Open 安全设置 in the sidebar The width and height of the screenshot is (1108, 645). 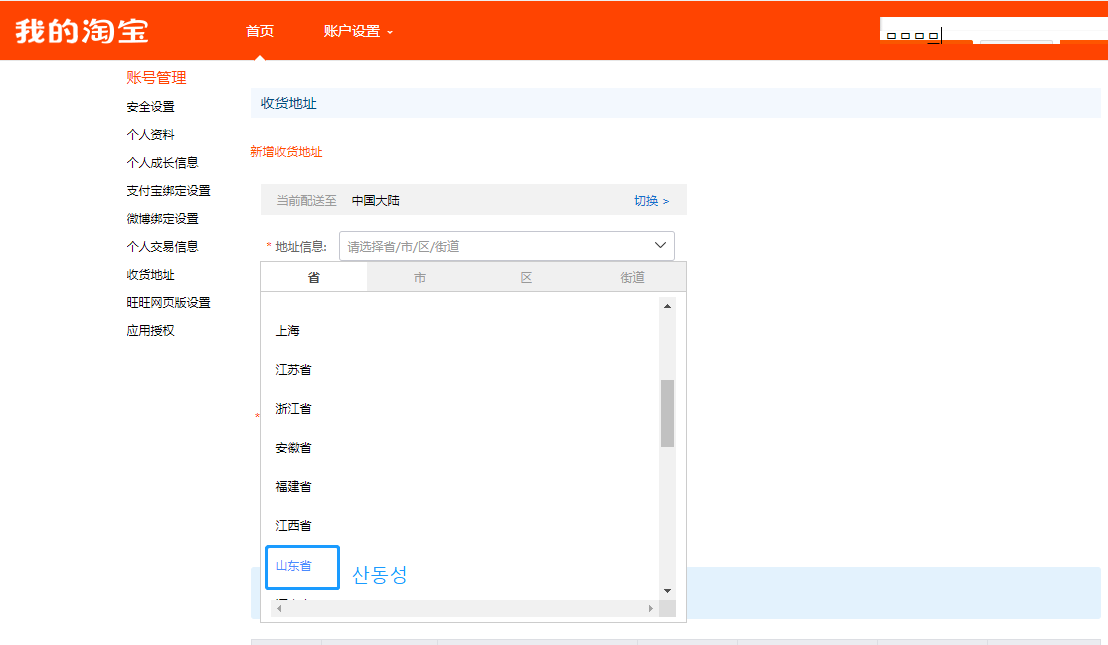pos(151,107)
